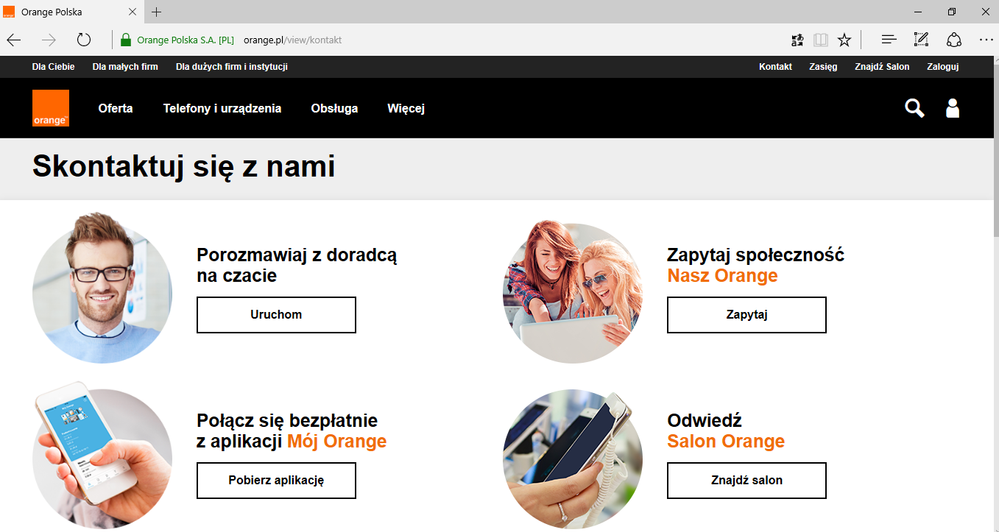The width and height of the screenshot is (999, 532).
Task: Click the Nasz Orange orange text
Action: (x=722, y=276)
